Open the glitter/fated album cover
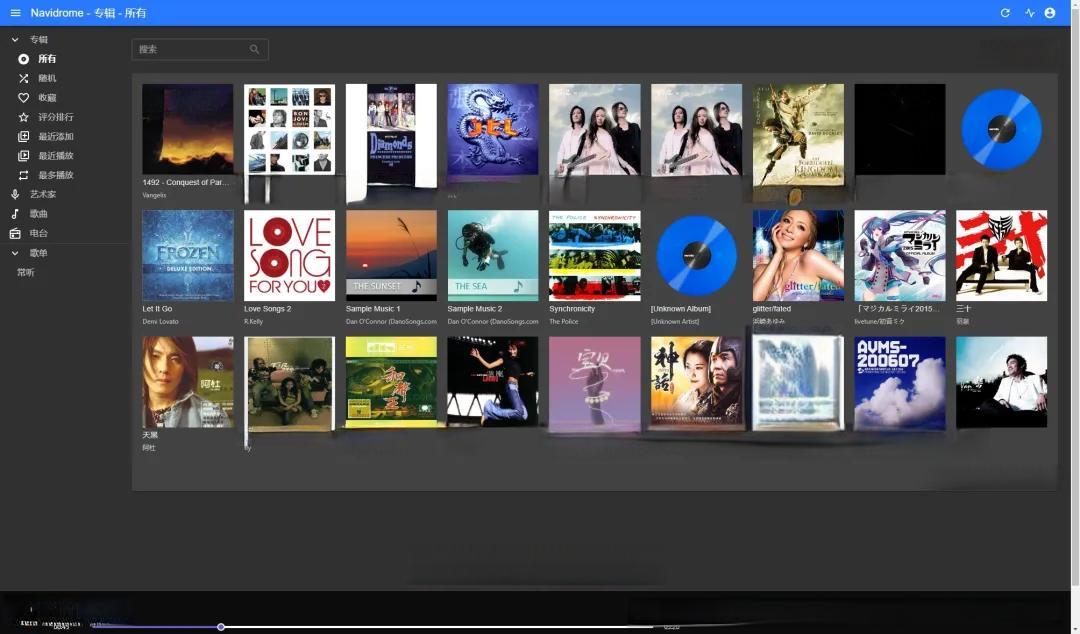The image size is (1080, 634). click(798, 256)
